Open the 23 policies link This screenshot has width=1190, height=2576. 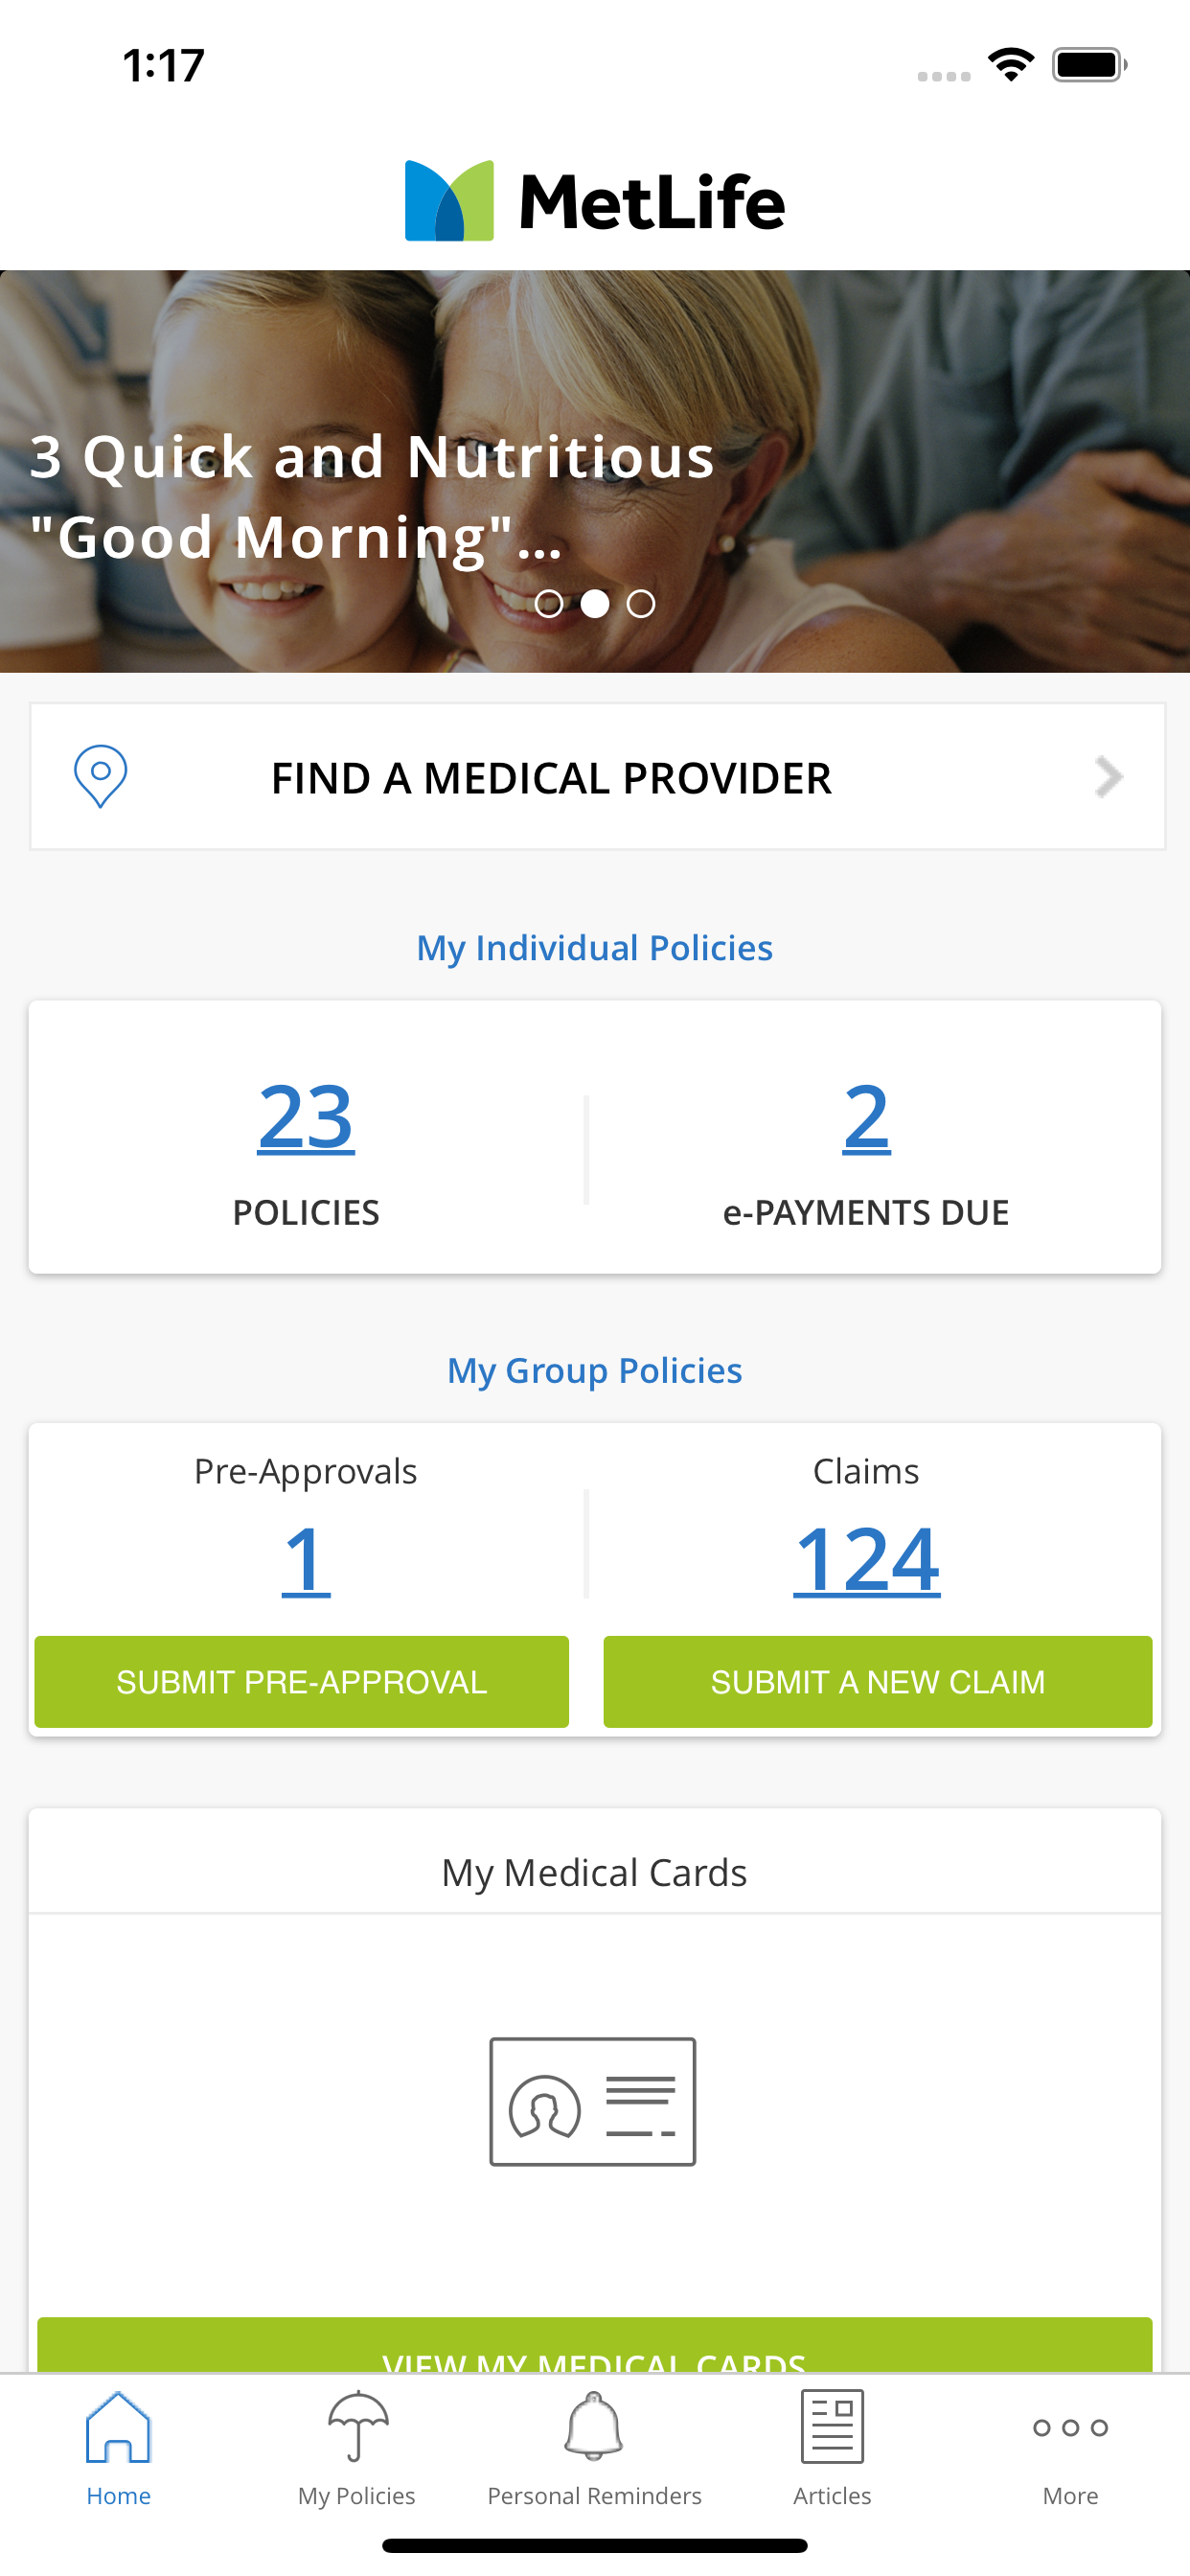click(306, 1118)
